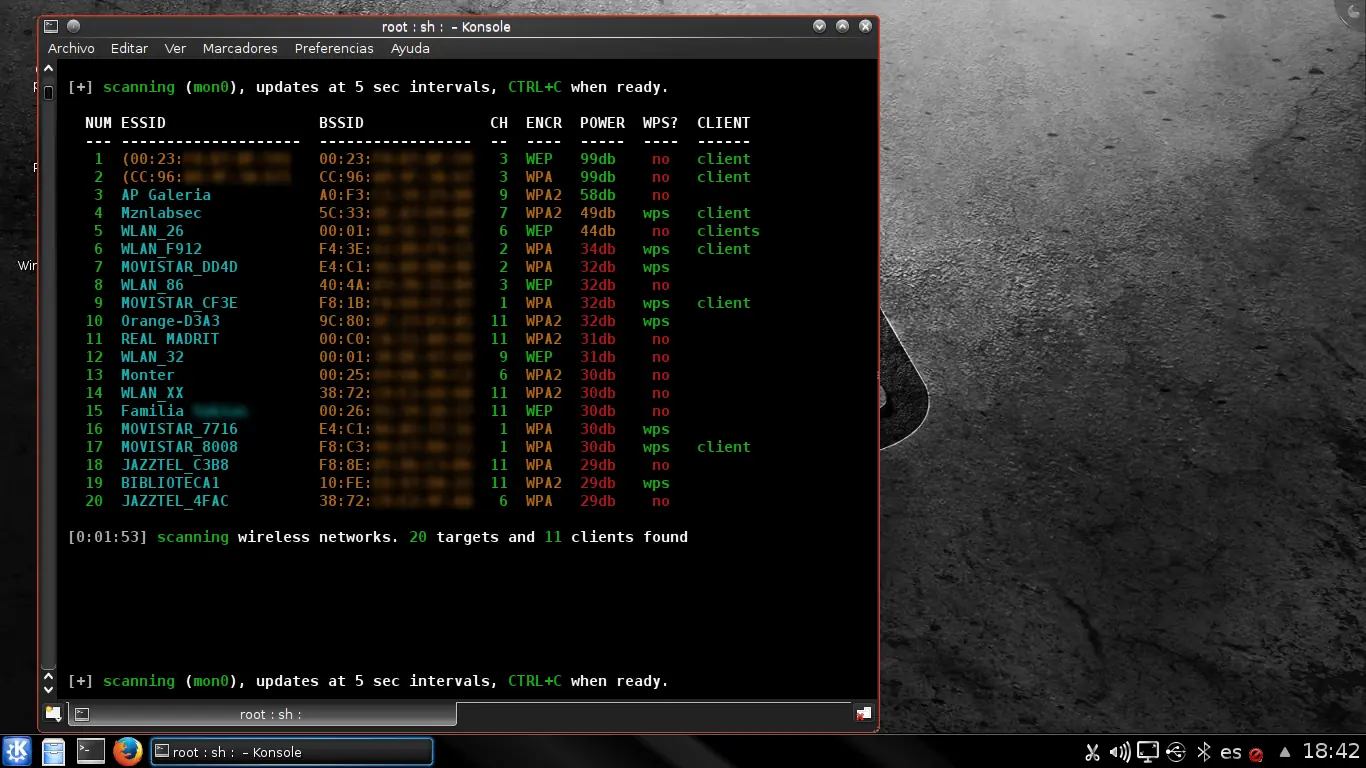Image resolution: width=1366 pixels, height=768 pixels.
Task: Click the 'WLAN_F912' ESSID
Action: pyautogui.click(x=161, y=249)
